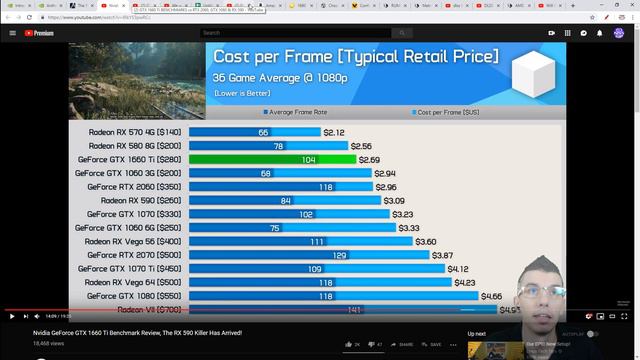Open the YouTube guide hamburger menu
This screenshot has width=640, height=360.
click(x=13, y=33)
